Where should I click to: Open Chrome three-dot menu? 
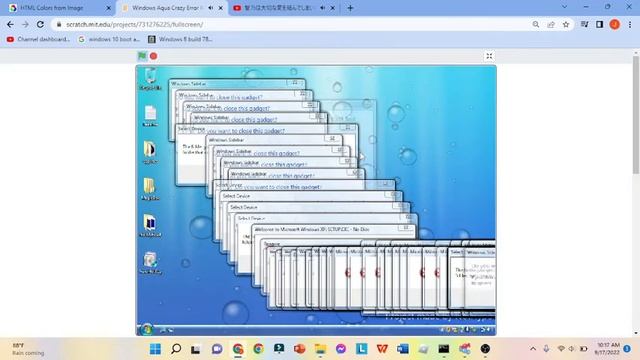630,24
